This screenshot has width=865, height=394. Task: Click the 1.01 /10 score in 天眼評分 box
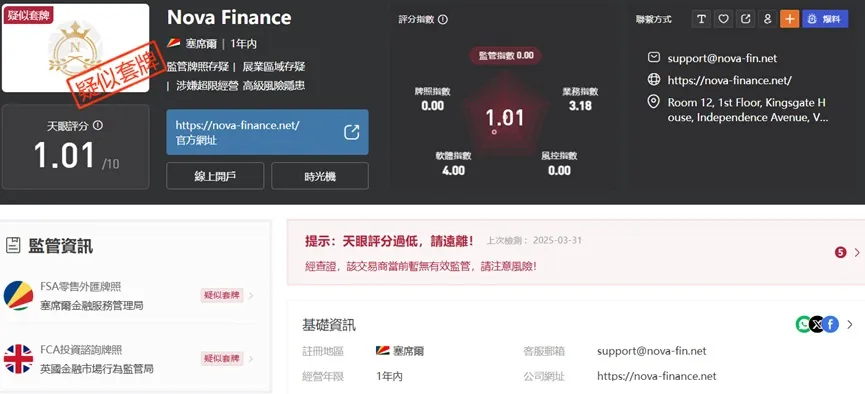point(76,157)
